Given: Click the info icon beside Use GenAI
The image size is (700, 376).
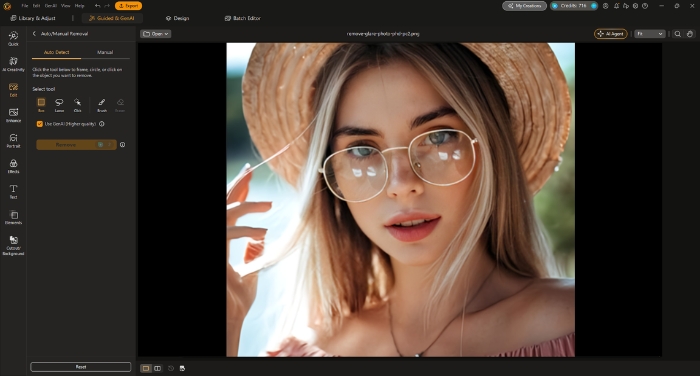Looking at the screenshot, I should click(102, 124).
